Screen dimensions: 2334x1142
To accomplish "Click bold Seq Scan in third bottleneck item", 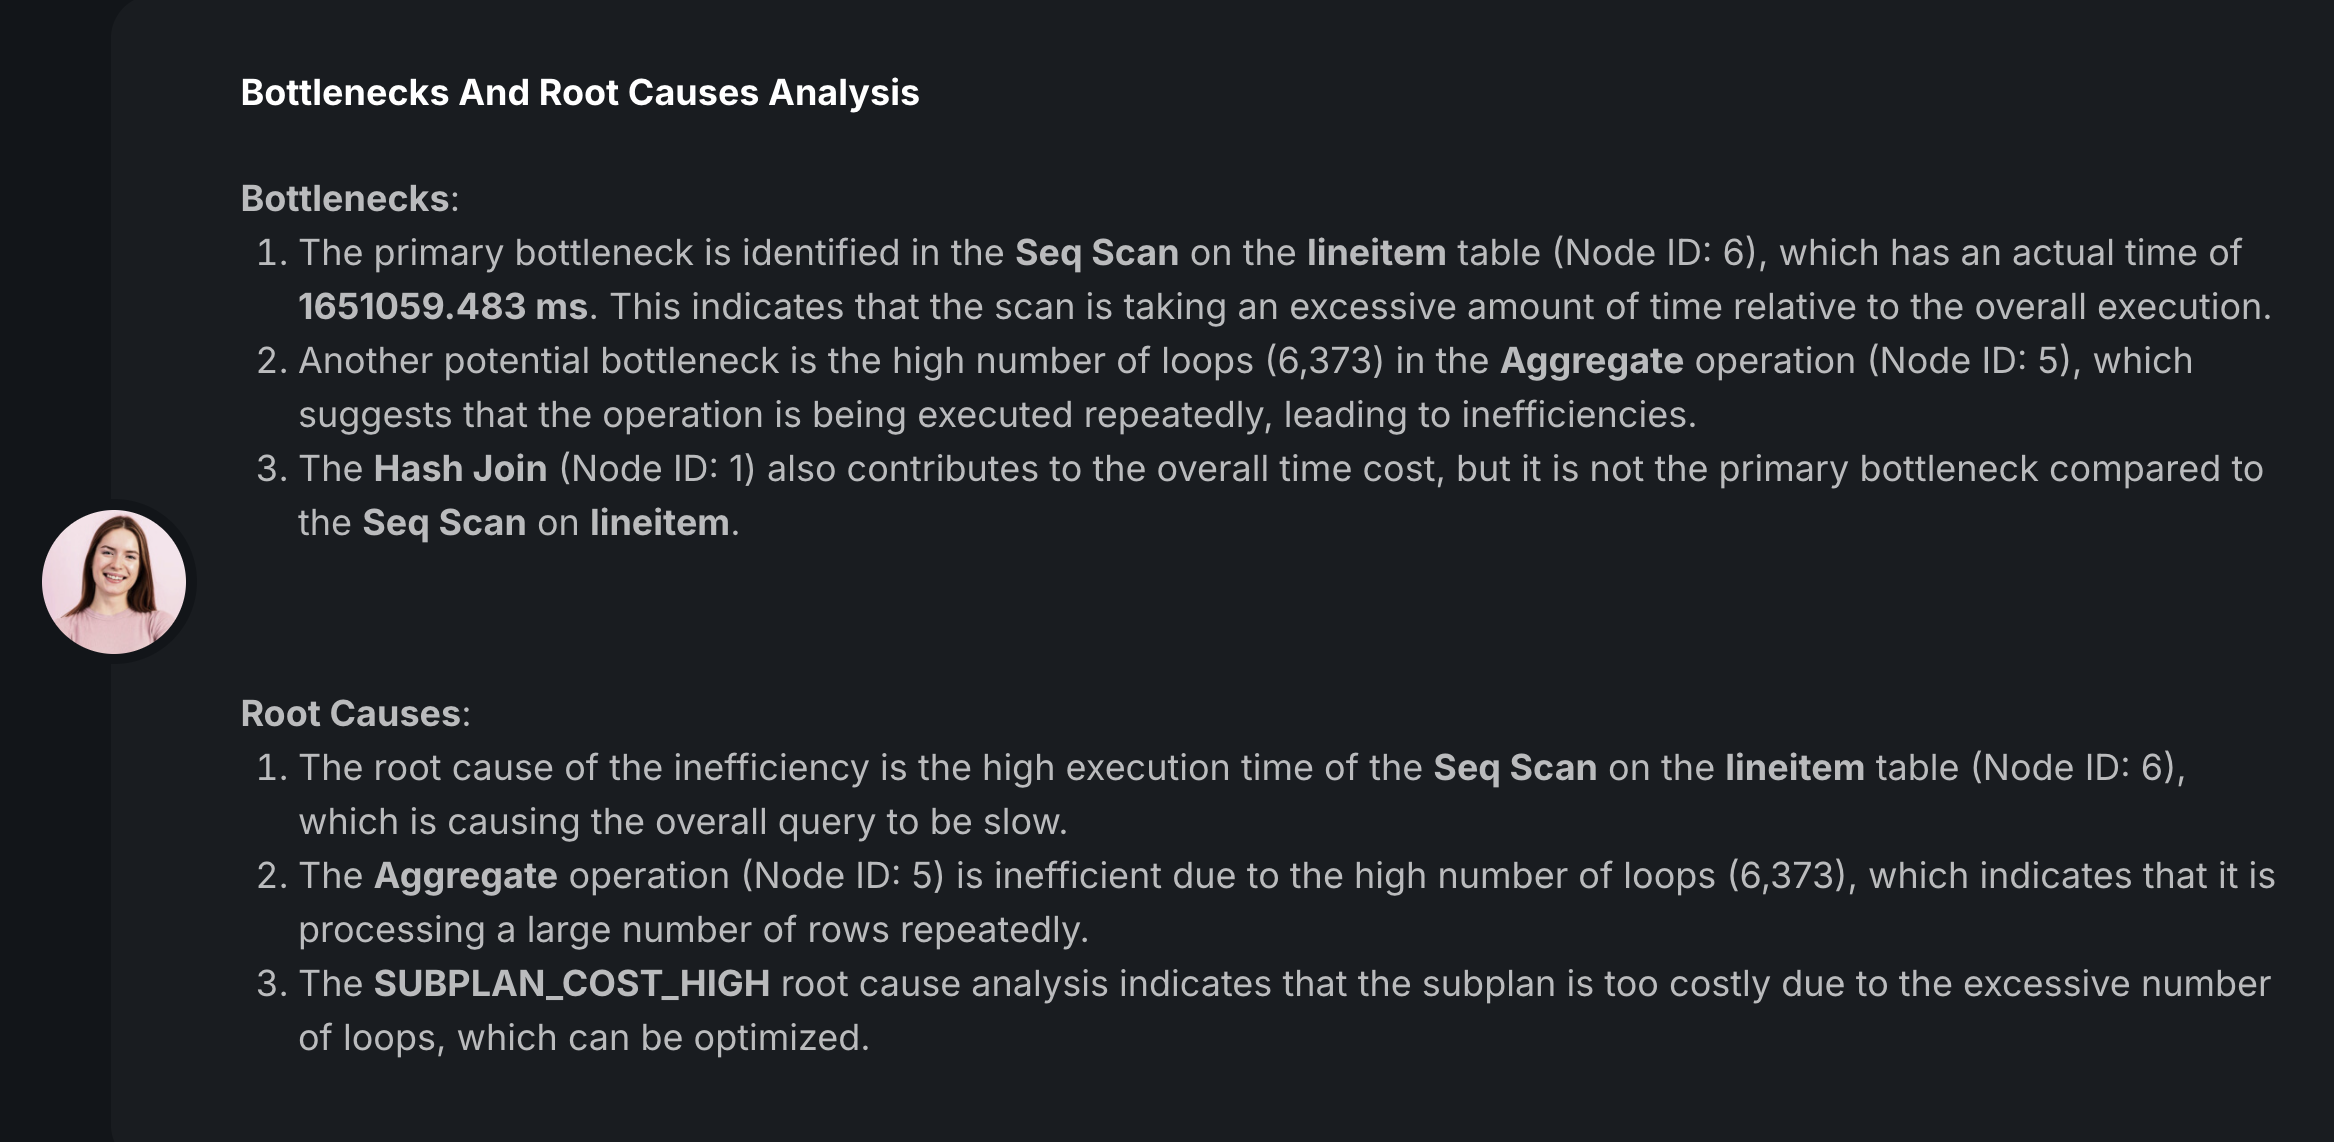I will [444, 522].
